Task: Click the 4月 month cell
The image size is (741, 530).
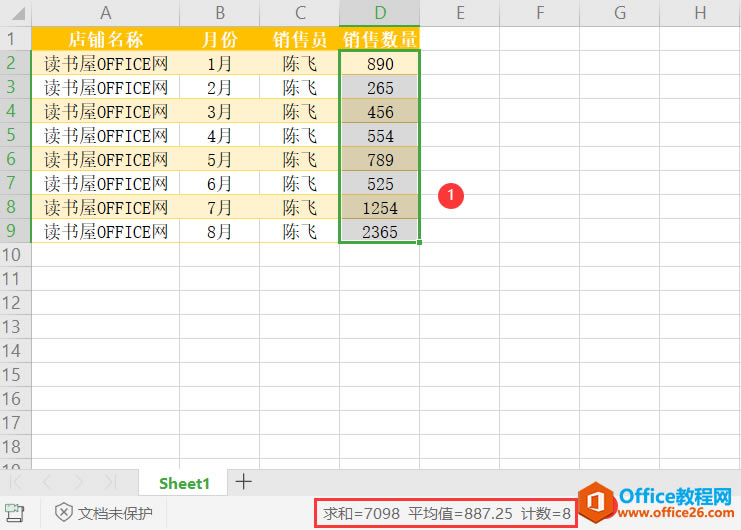Action: click(x=219, y=136)
